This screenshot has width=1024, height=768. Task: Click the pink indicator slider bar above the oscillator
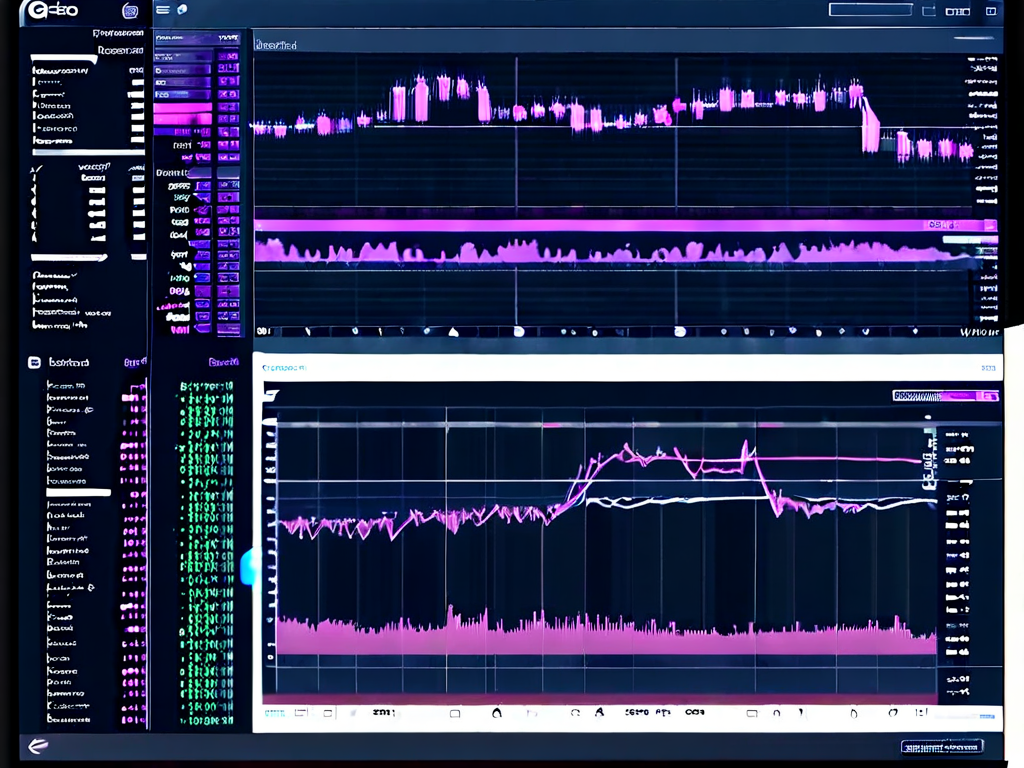(600, 225)
